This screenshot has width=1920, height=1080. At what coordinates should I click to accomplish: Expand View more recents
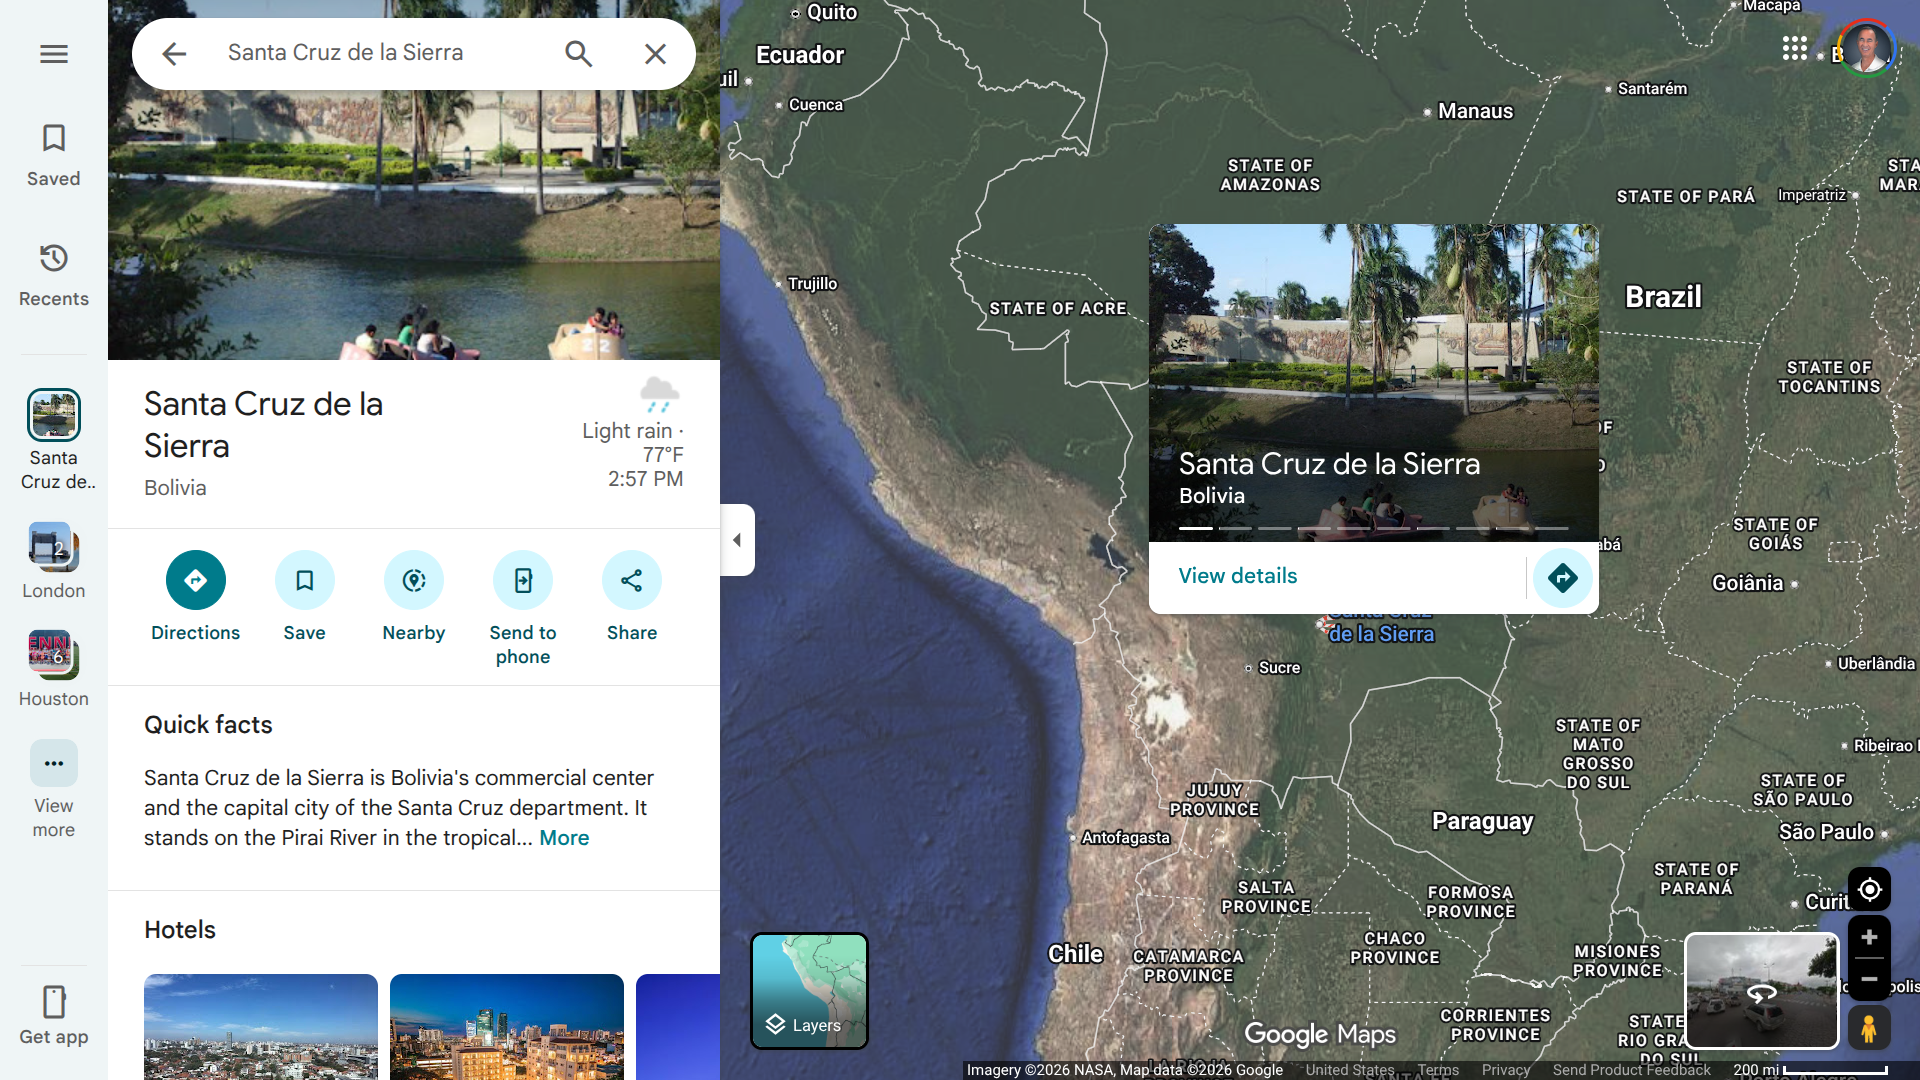click(x=54, y=764)
